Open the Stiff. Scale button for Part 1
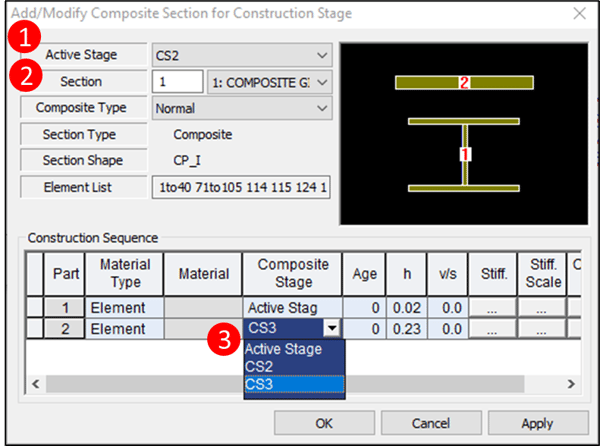 click(x=541, y=308)
